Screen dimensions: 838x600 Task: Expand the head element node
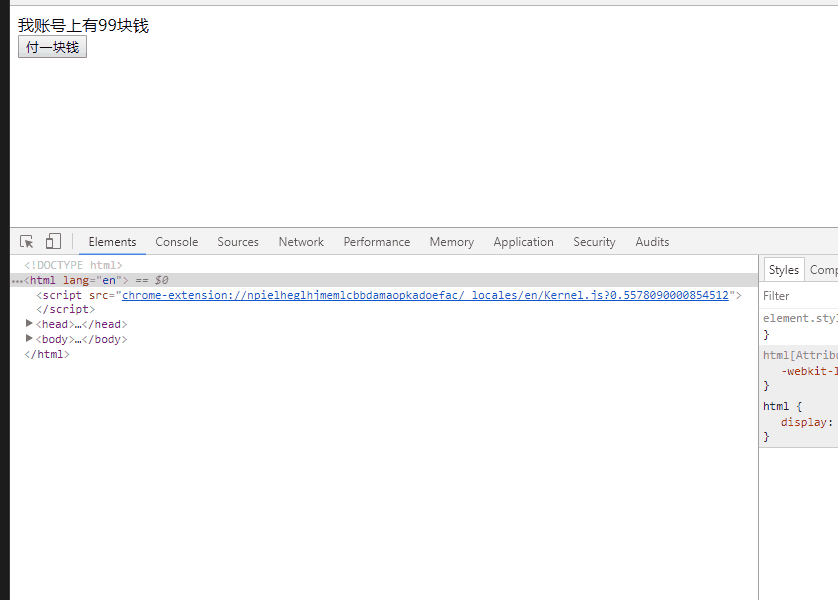[x=29, y=323]
